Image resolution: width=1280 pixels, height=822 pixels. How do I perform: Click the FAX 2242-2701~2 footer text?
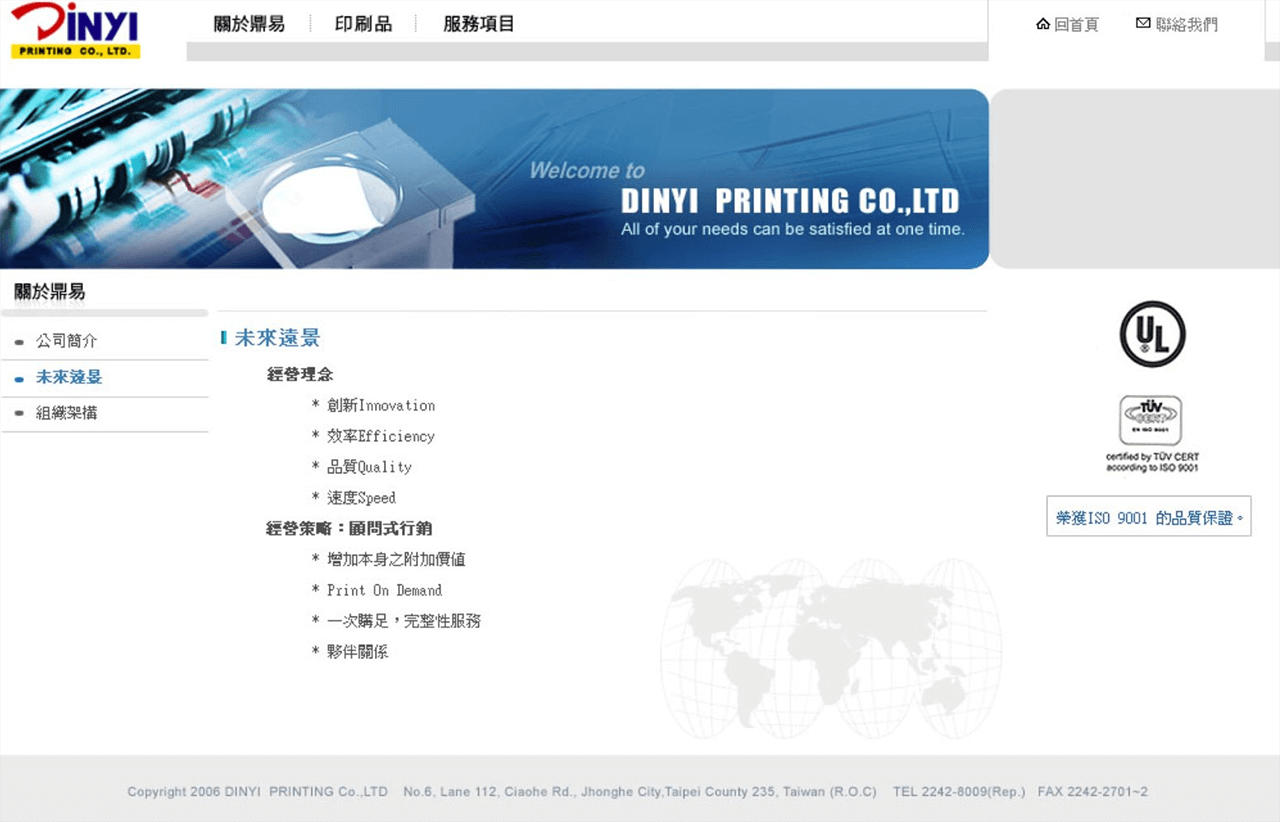coord(1093,792)
